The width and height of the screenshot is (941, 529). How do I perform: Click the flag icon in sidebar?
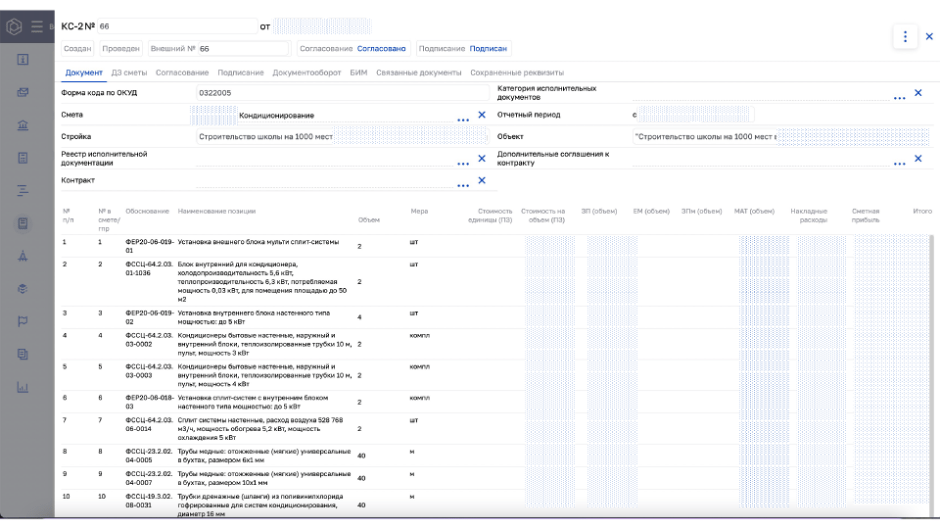coord(23,321)
